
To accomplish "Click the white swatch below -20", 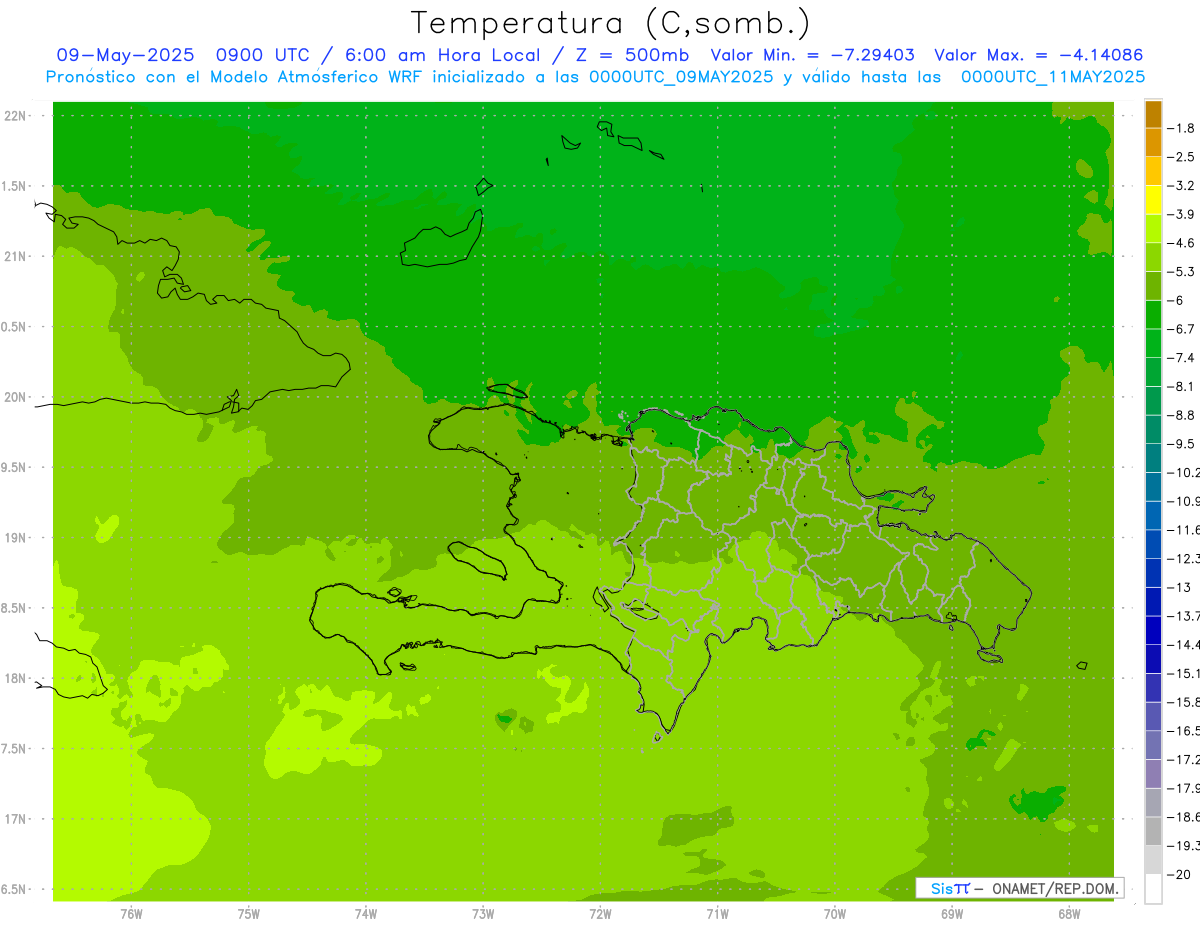I will [x=1153, y=888].
